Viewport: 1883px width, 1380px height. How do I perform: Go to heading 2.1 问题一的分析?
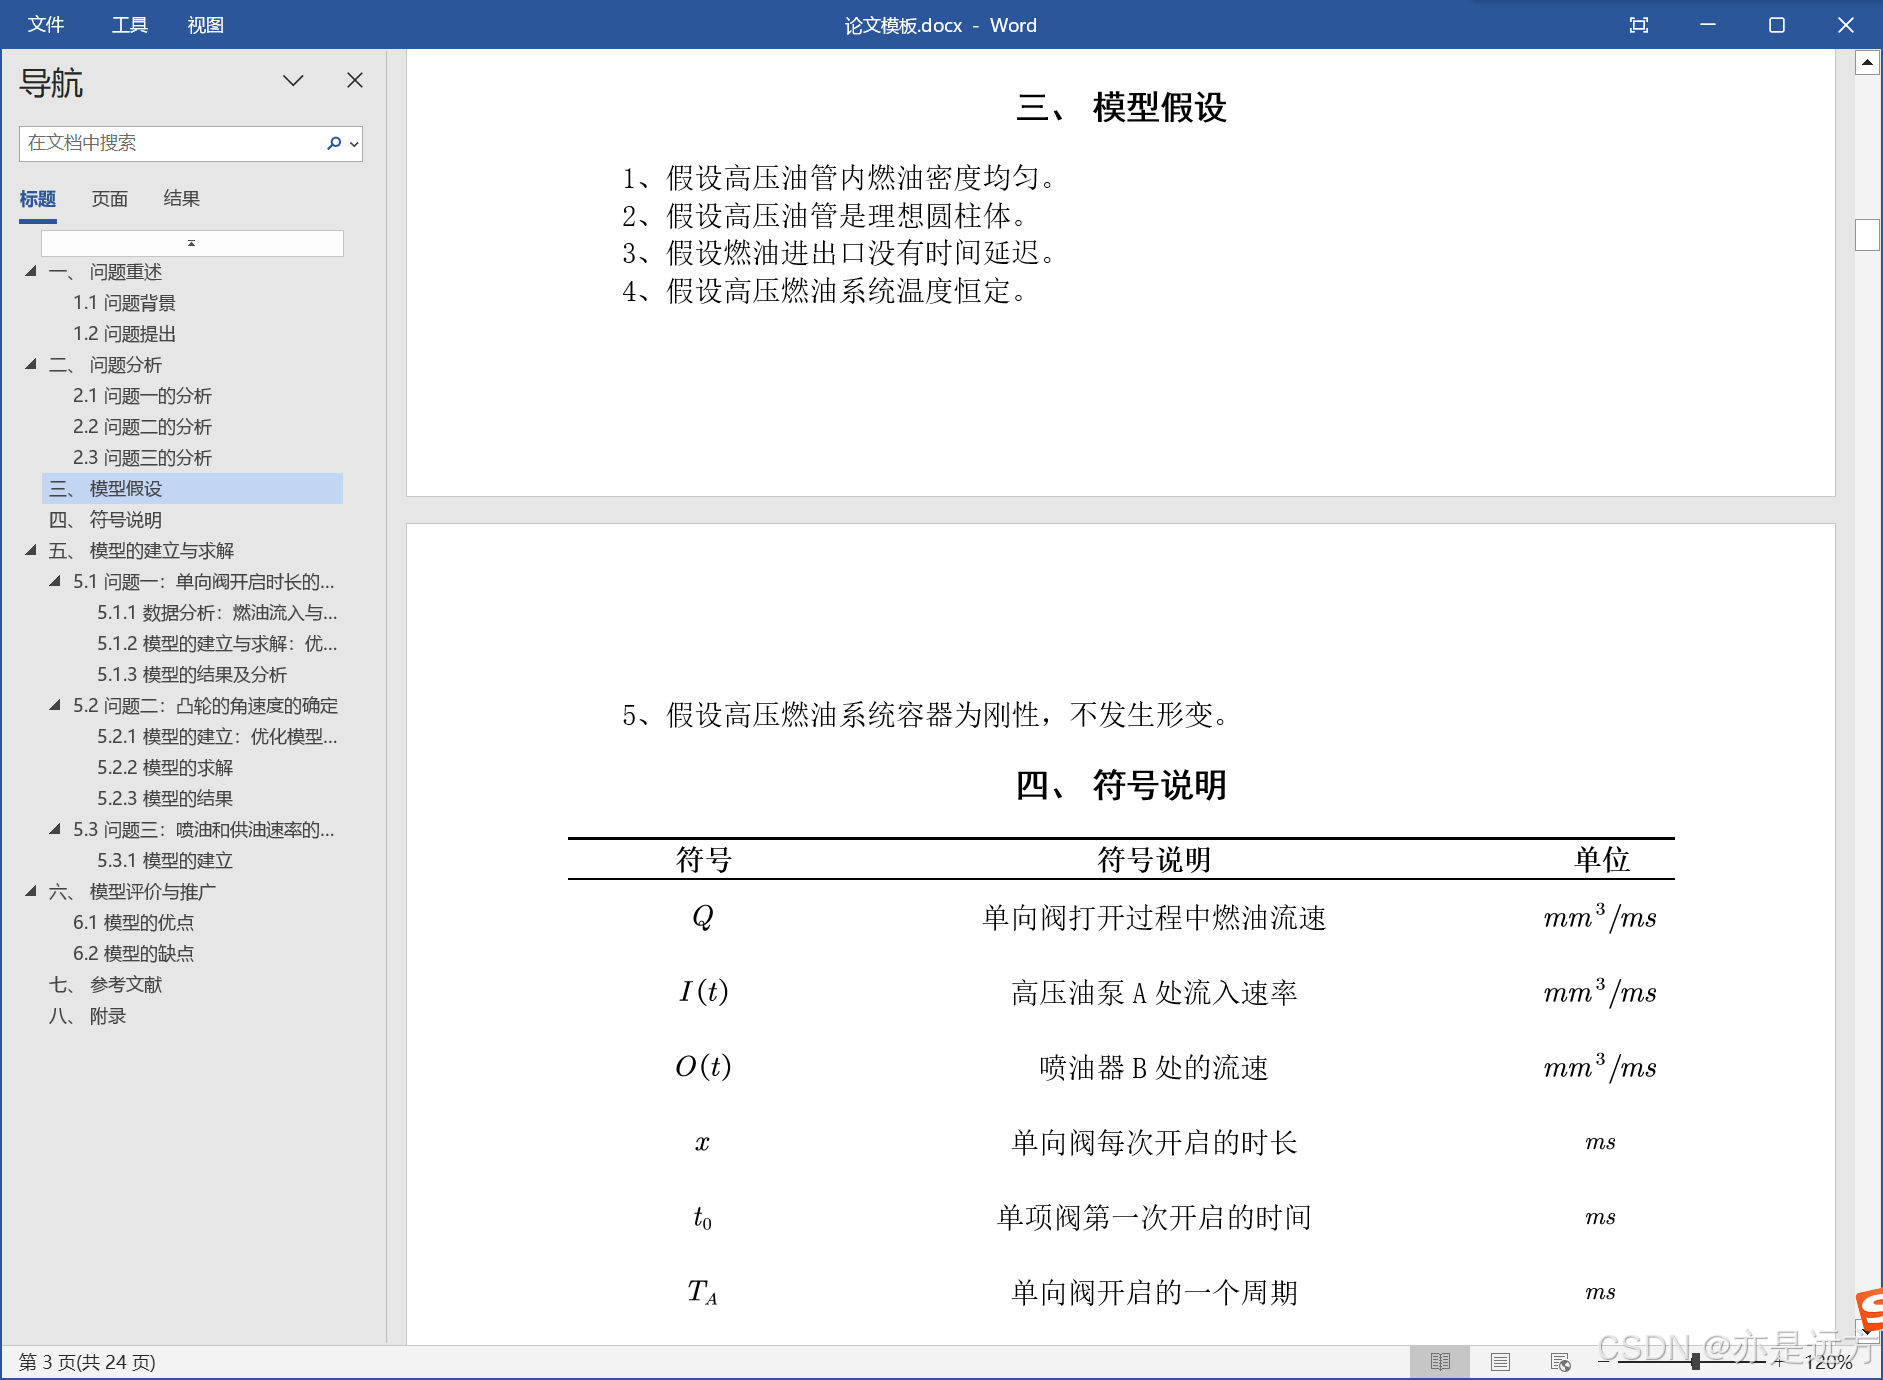coord(142,396)
